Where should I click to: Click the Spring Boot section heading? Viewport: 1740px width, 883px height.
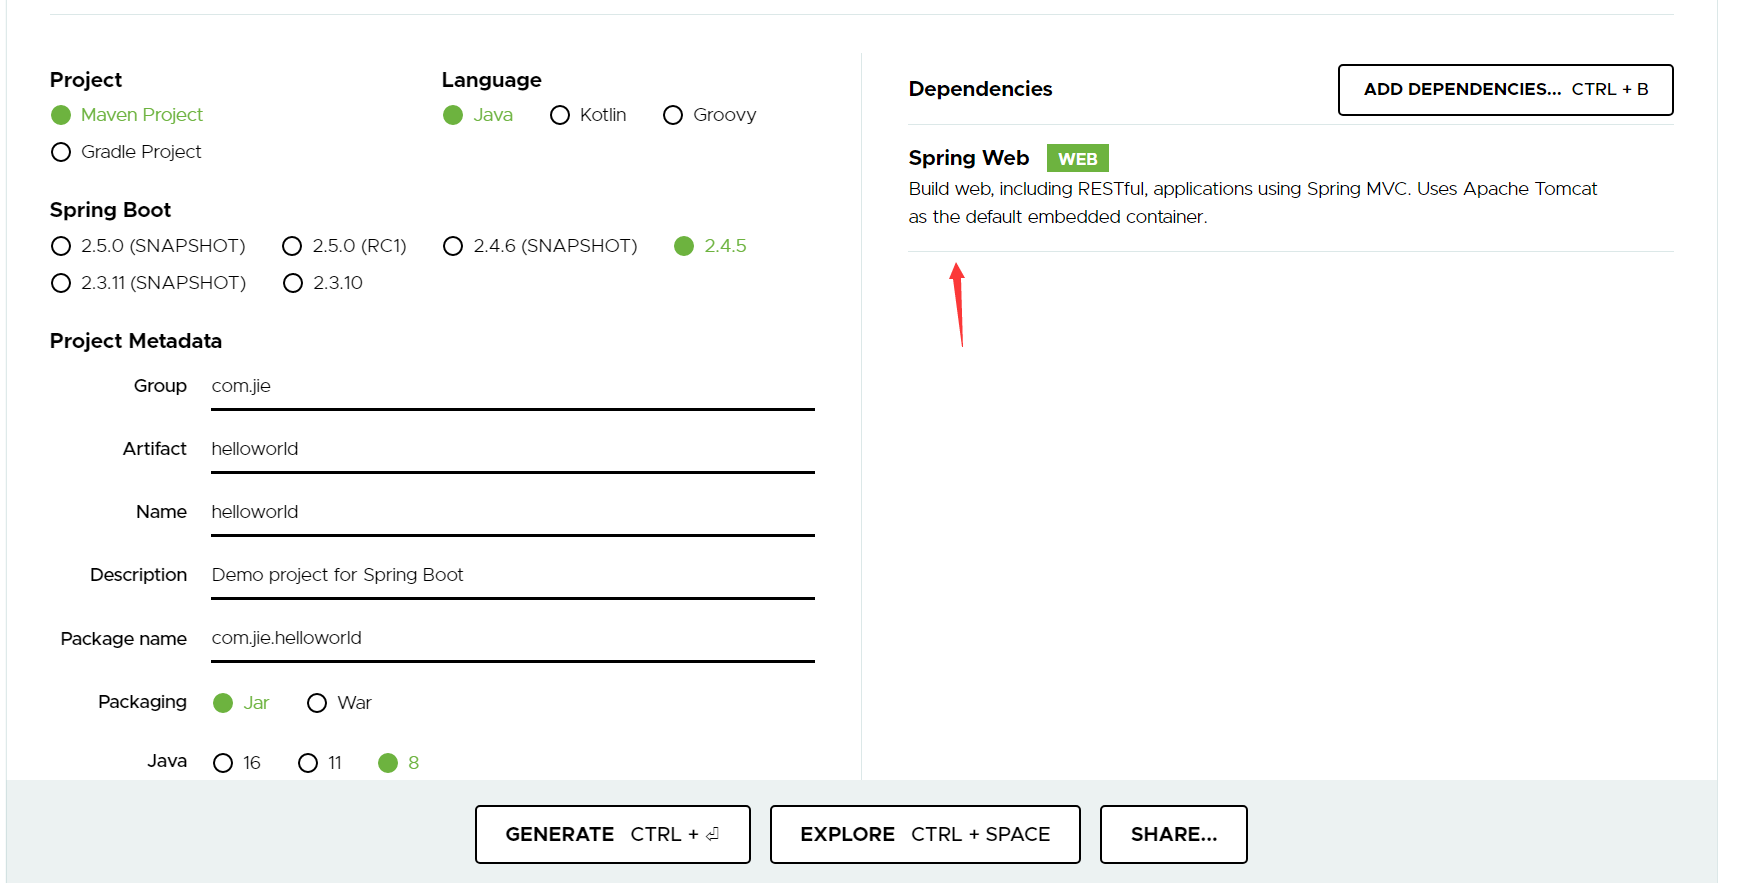pos(110,210)
